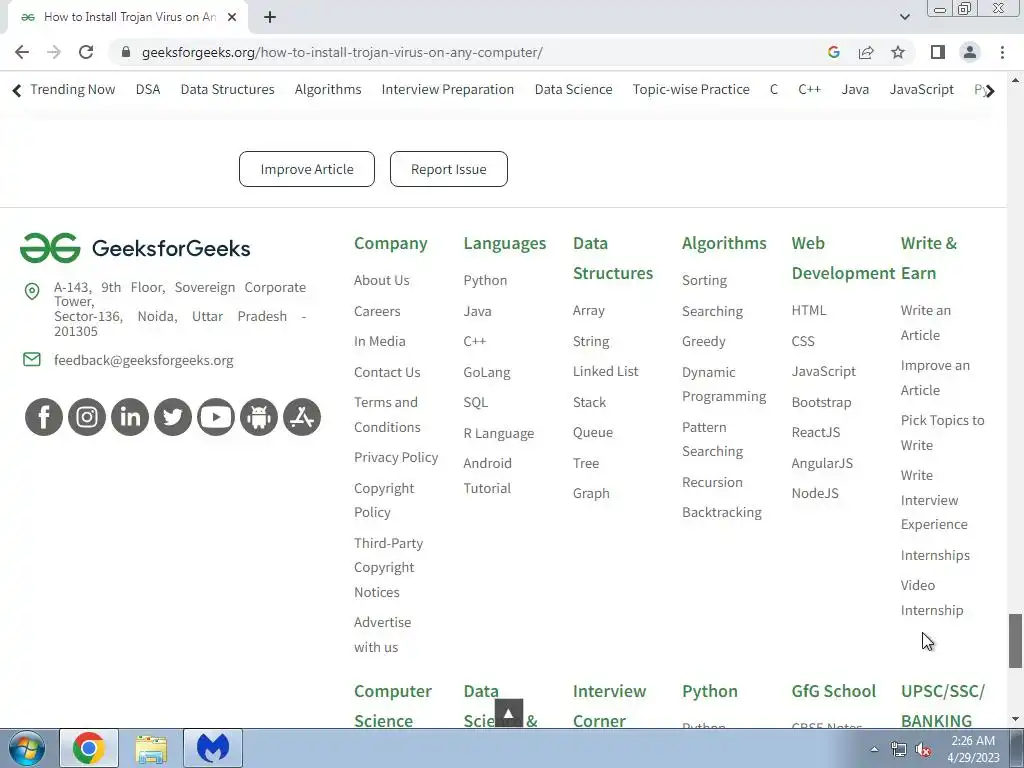
Task: Click the muted volume tray icon
Action: point(923,749)
